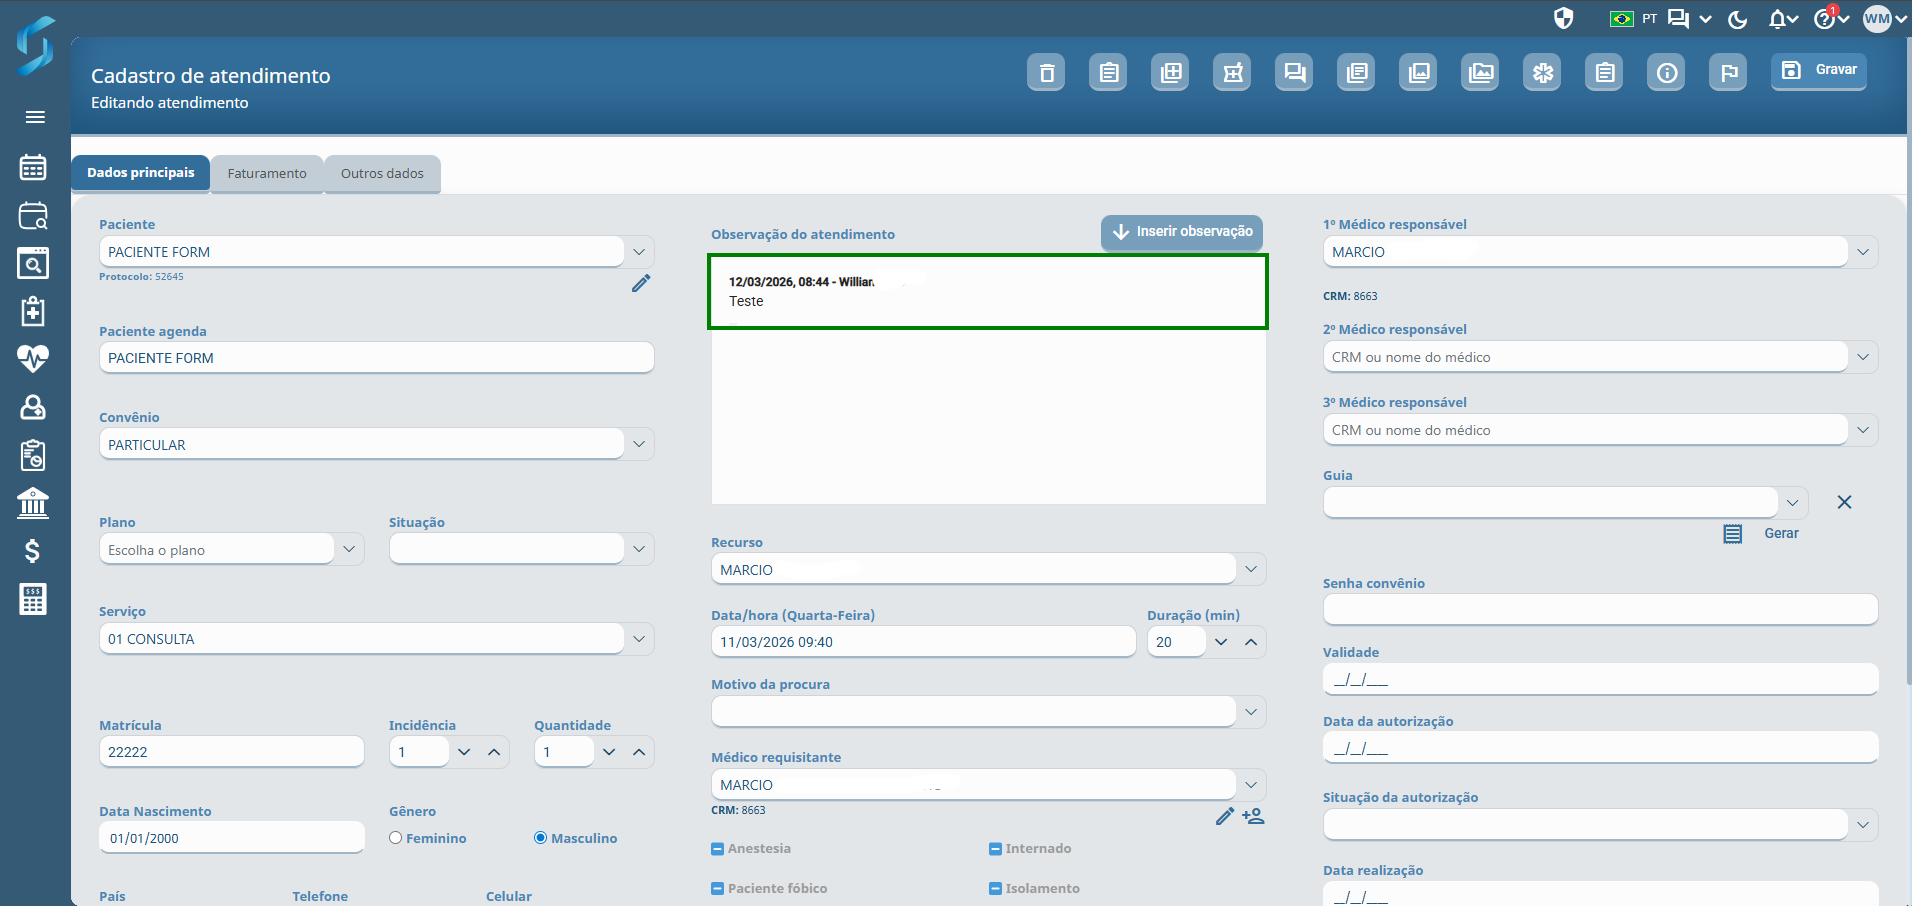1912x906 pixels.
Task: Open the notifications bell icon
Action: point(1777,19)
